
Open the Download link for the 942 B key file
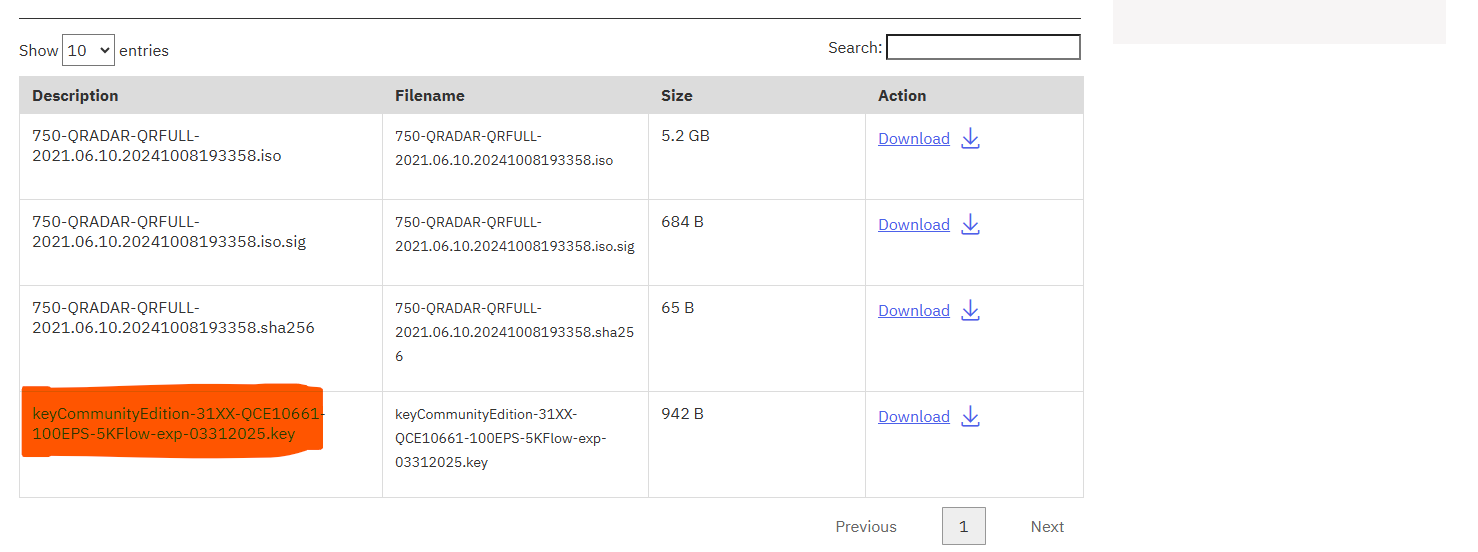coord(913,417)
